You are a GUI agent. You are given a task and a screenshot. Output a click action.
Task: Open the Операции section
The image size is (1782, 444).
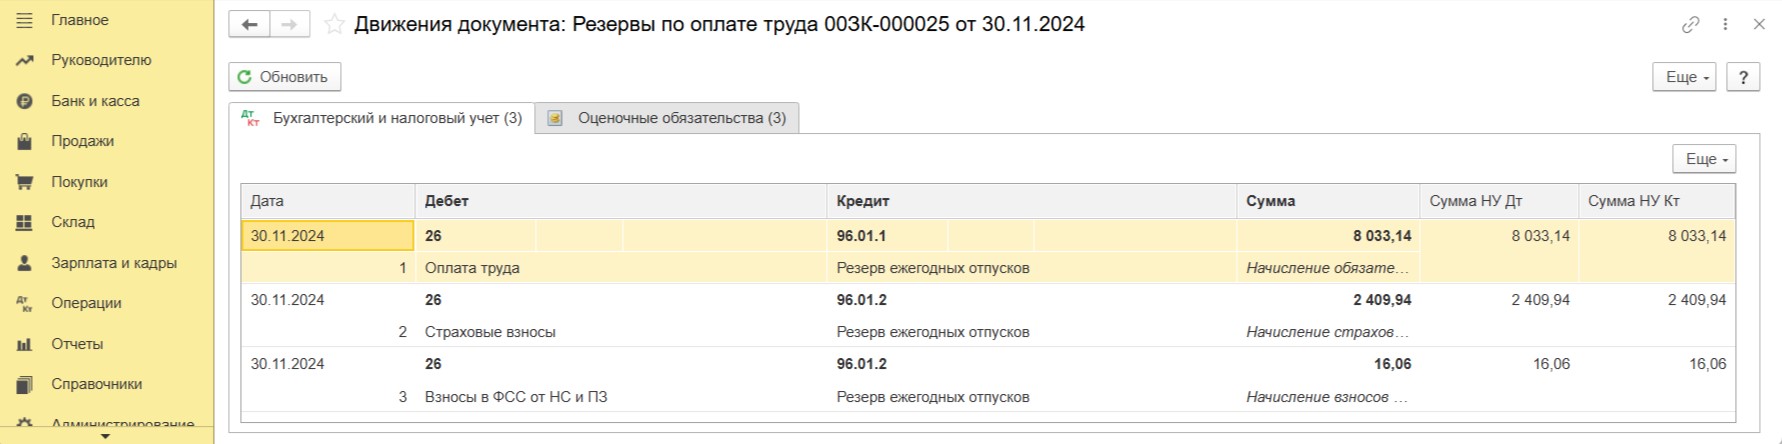pos(86,303)
